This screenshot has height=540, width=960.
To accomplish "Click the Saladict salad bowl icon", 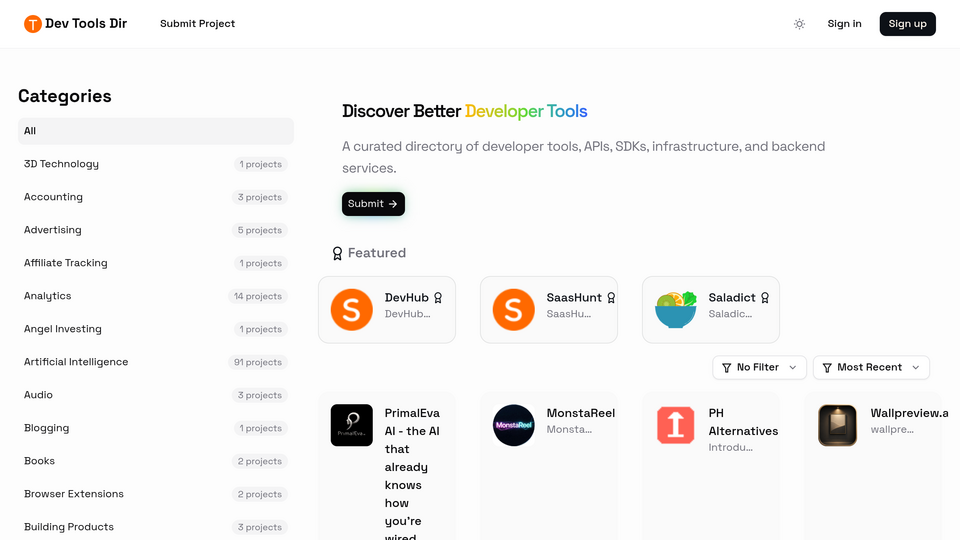I will pos(675,310).
